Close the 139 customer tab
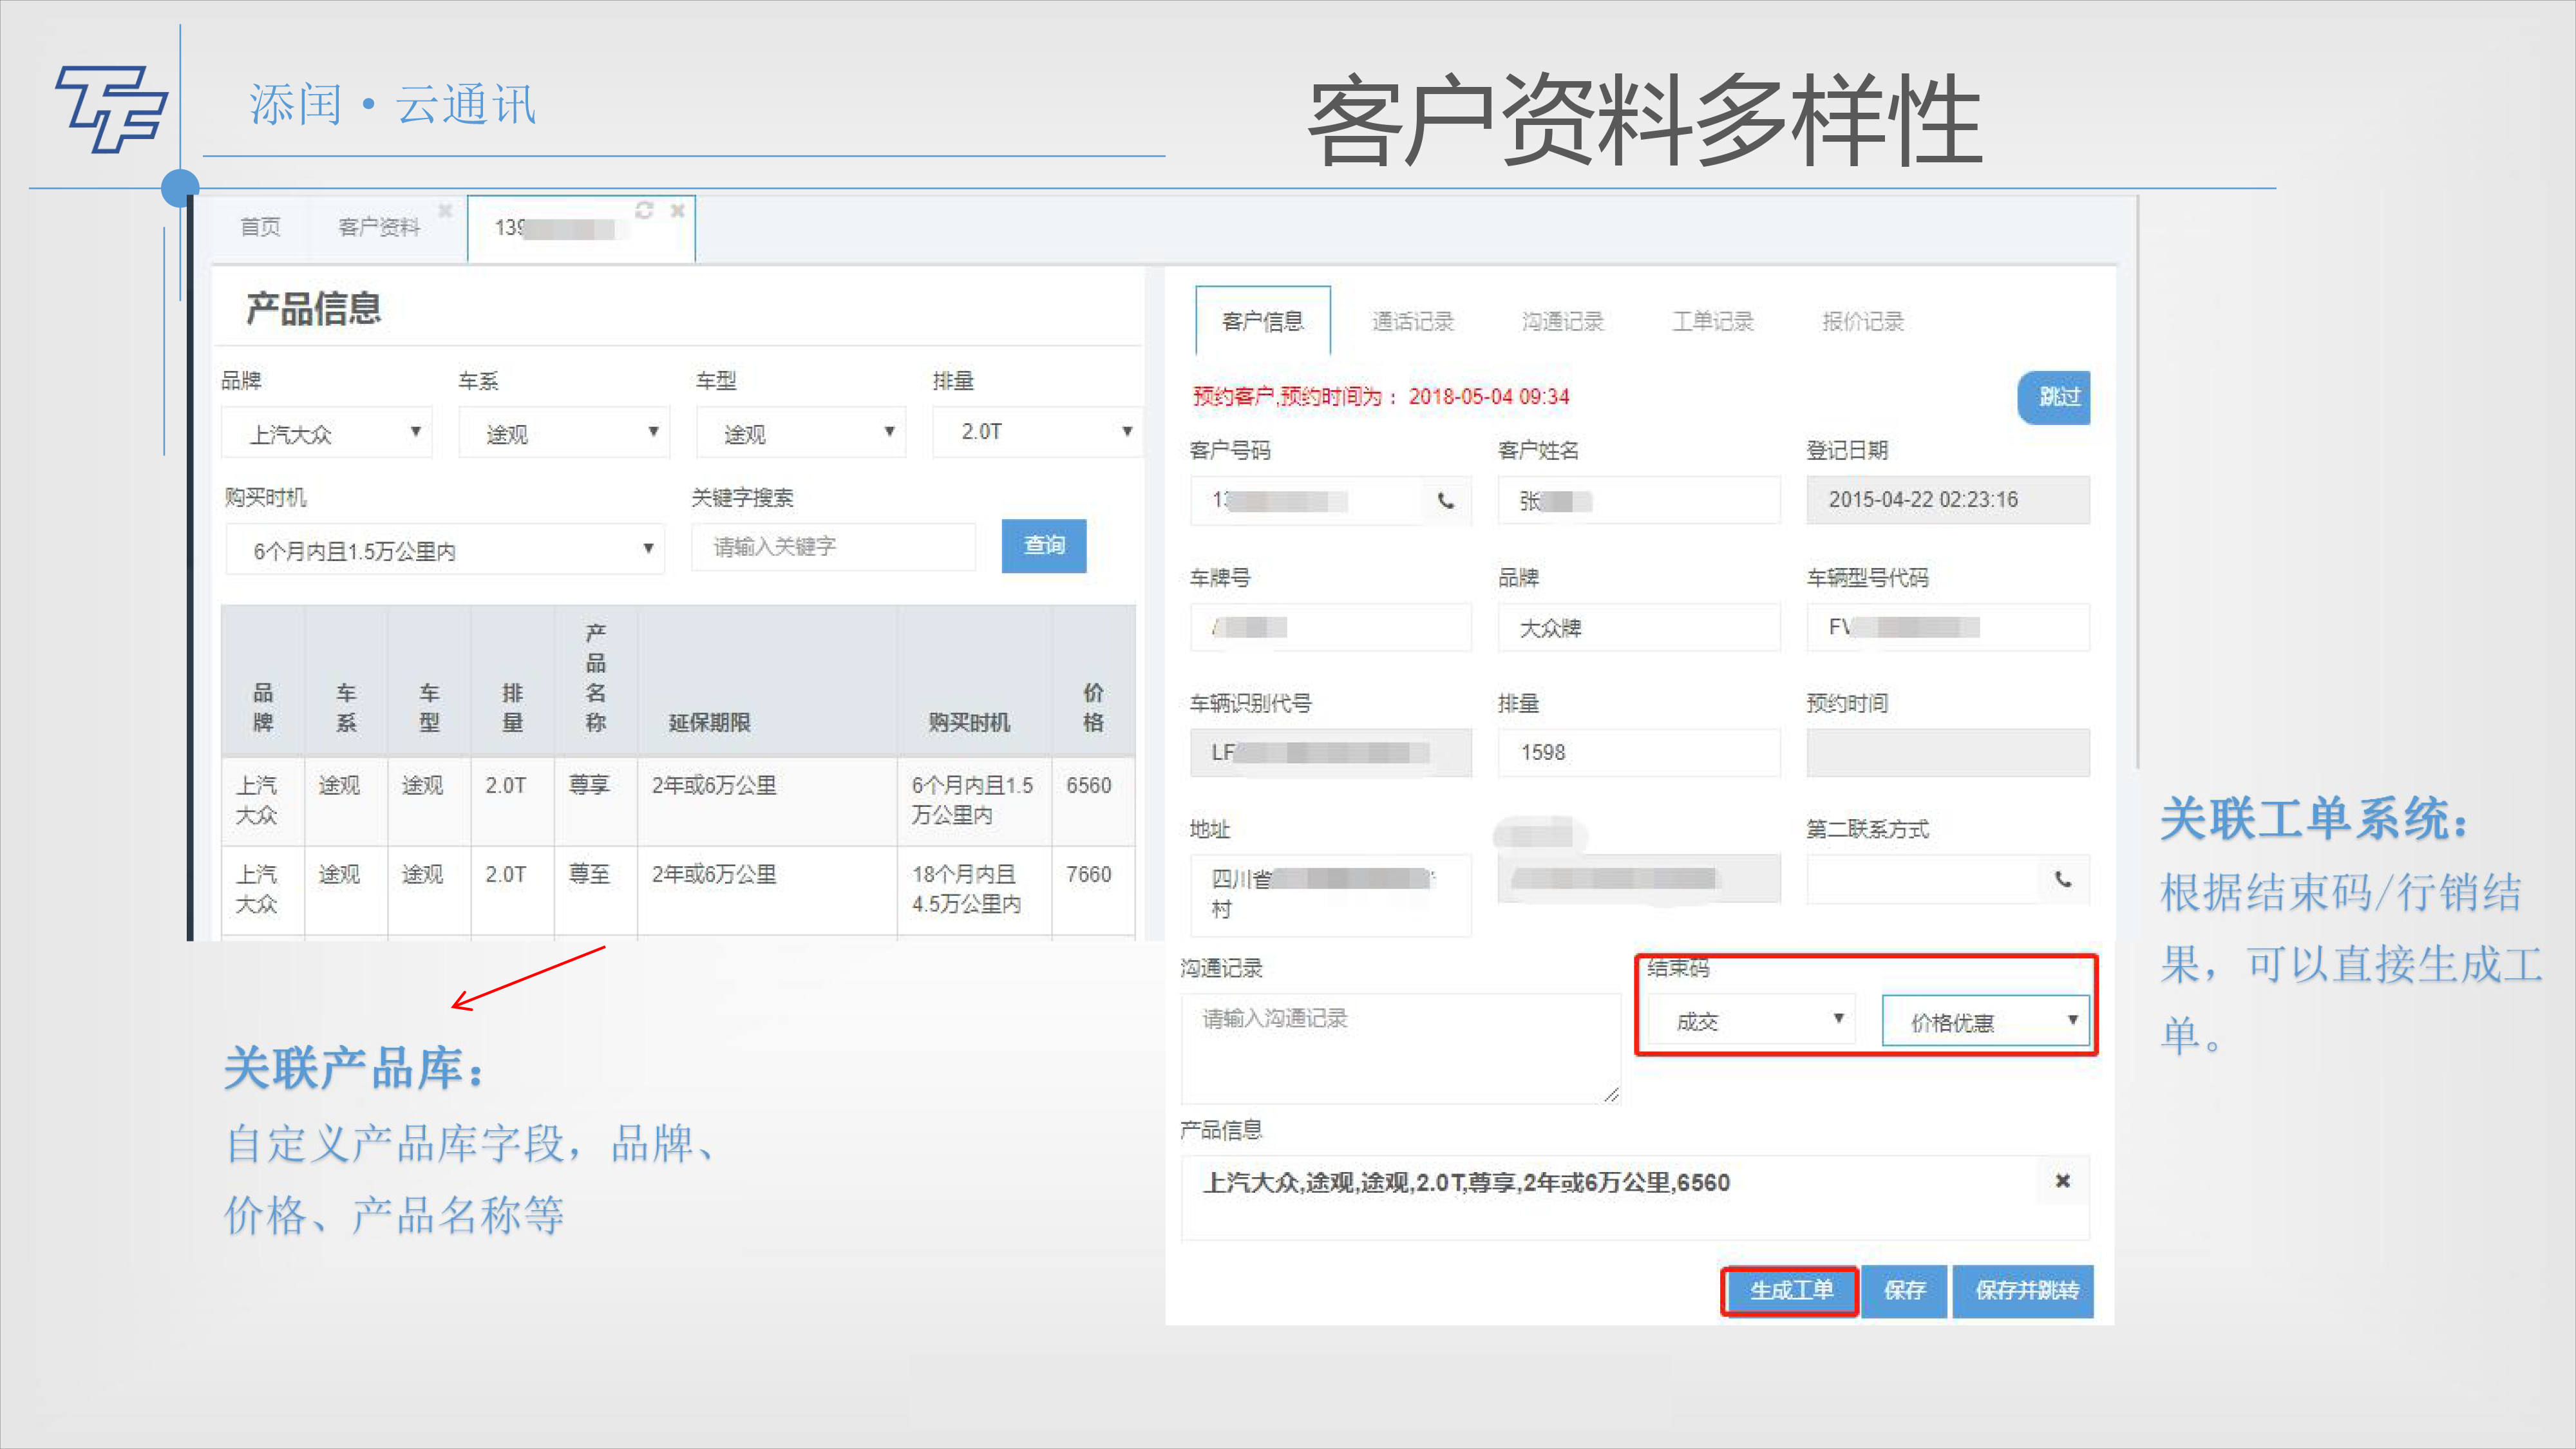Image resolution: width=2576 pixels, height=1449 pixels. pyautogui.click(x=677, y=210)
